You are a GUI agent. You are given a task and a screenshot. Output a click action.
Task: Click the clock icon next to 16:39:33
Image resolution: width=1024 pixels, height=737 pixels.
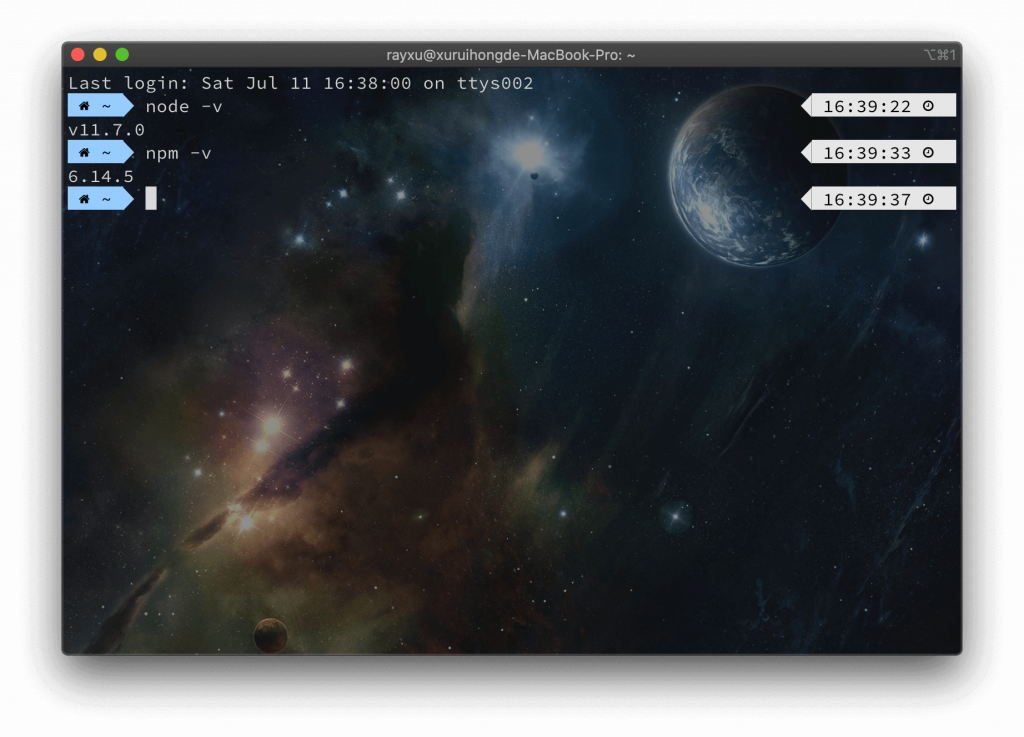[928, 152]
